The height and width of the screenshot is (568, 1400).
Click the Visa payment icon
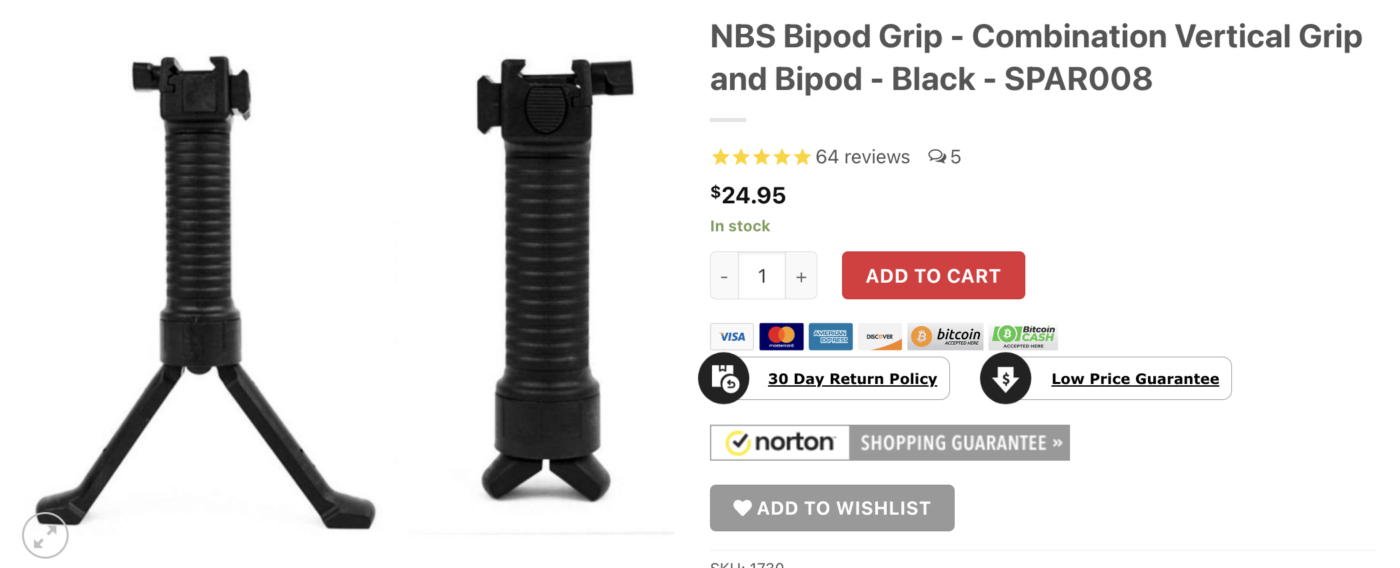[x=732, y=337]
